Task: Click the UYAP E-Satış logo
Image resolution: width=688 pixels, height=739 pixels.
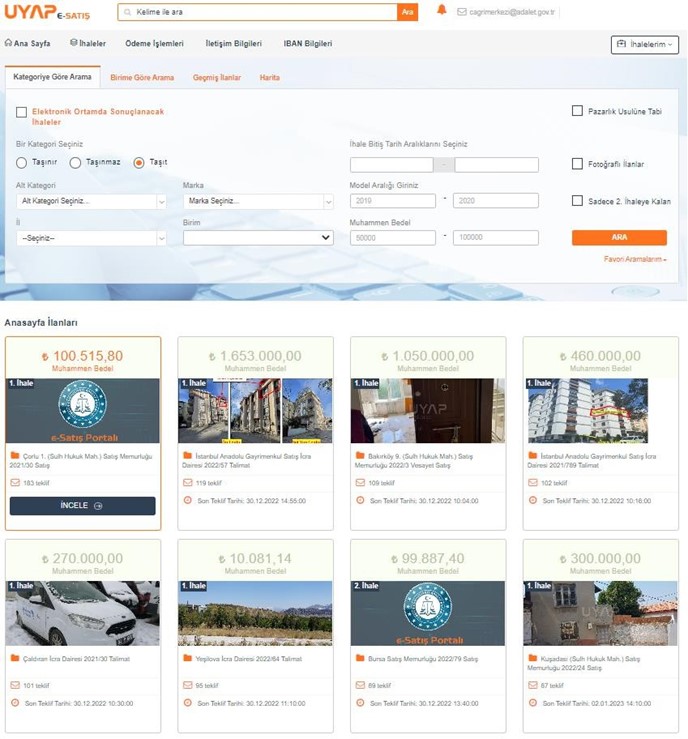Action: tap(47, 13)
